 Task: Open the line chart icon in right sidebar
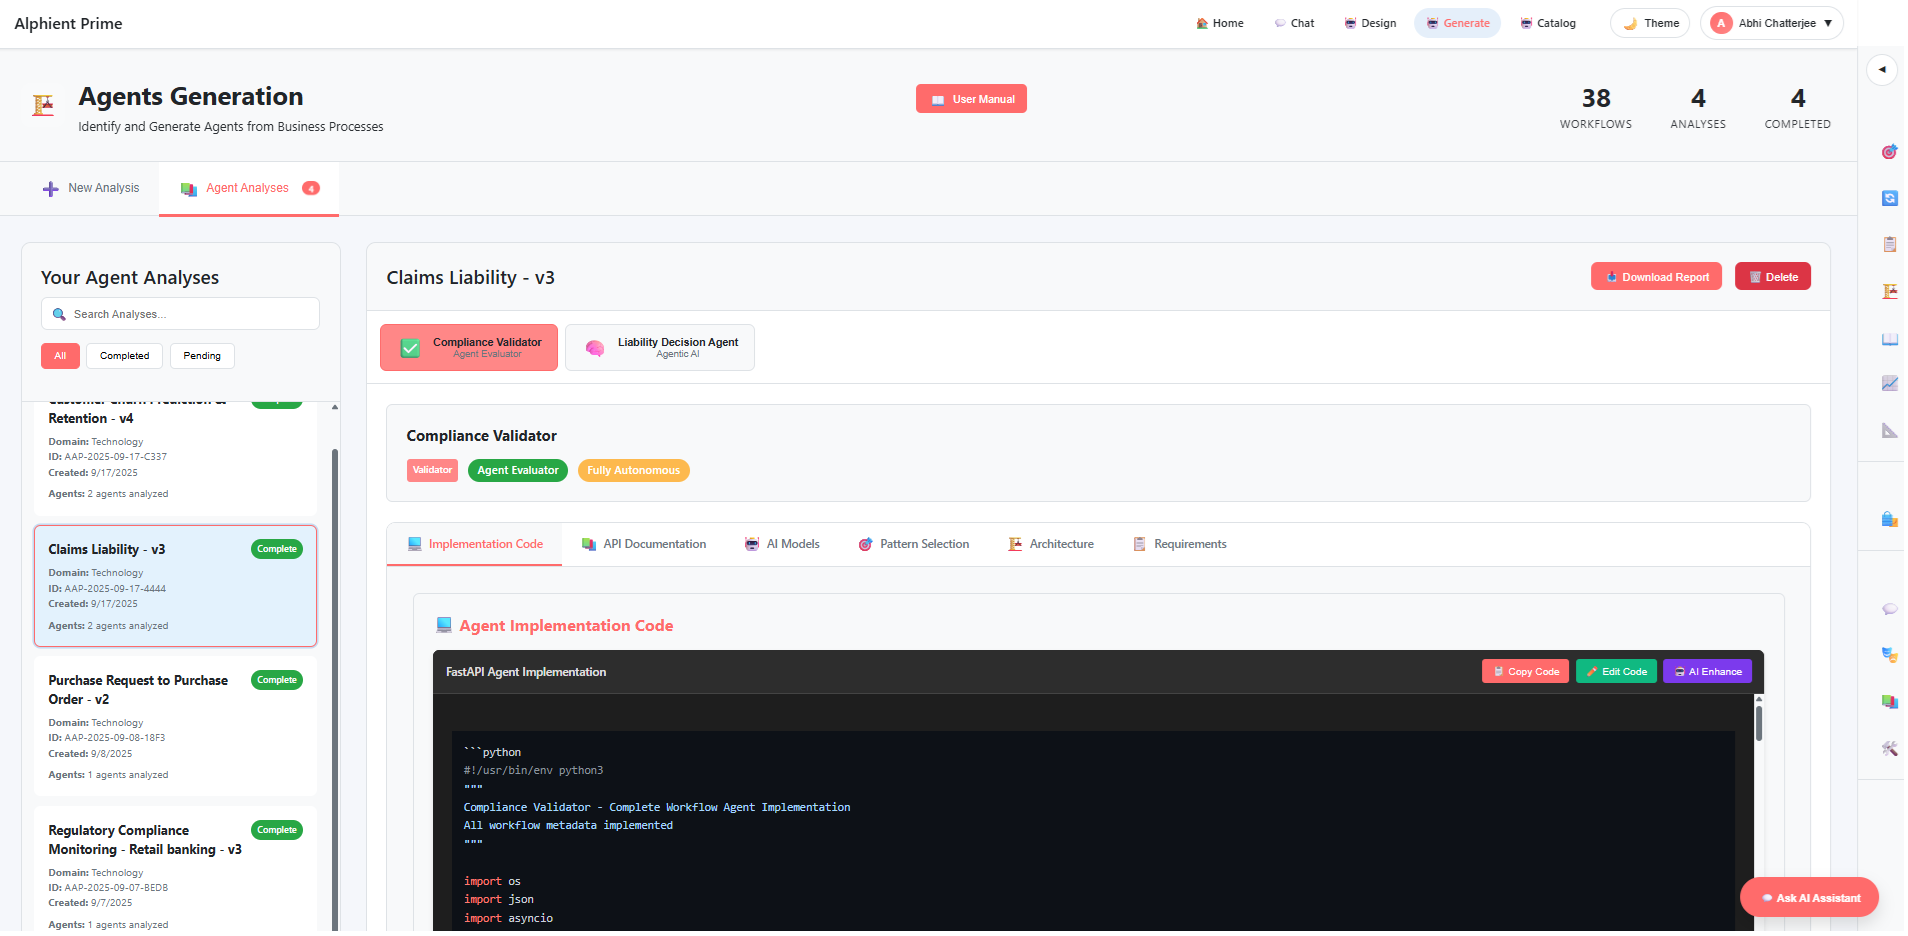[1889, 383]
